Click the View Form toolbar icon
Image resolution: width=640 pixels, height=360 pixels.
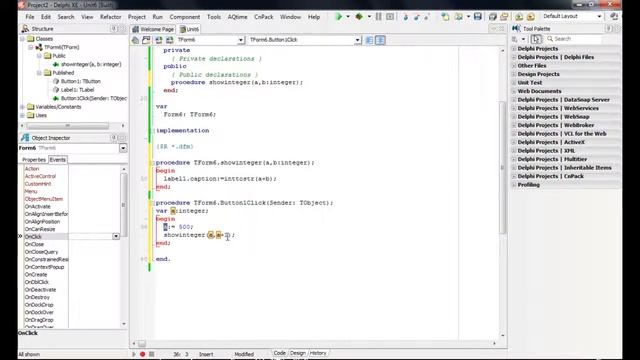pos(504,17)
